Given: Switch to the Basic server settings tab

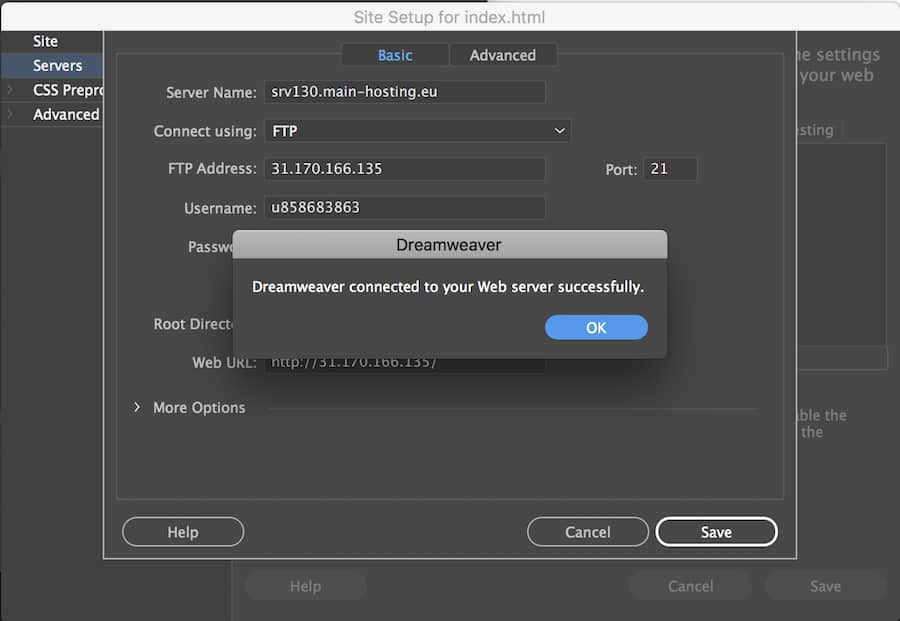Looking at the screenshot, I should point(395,55).
